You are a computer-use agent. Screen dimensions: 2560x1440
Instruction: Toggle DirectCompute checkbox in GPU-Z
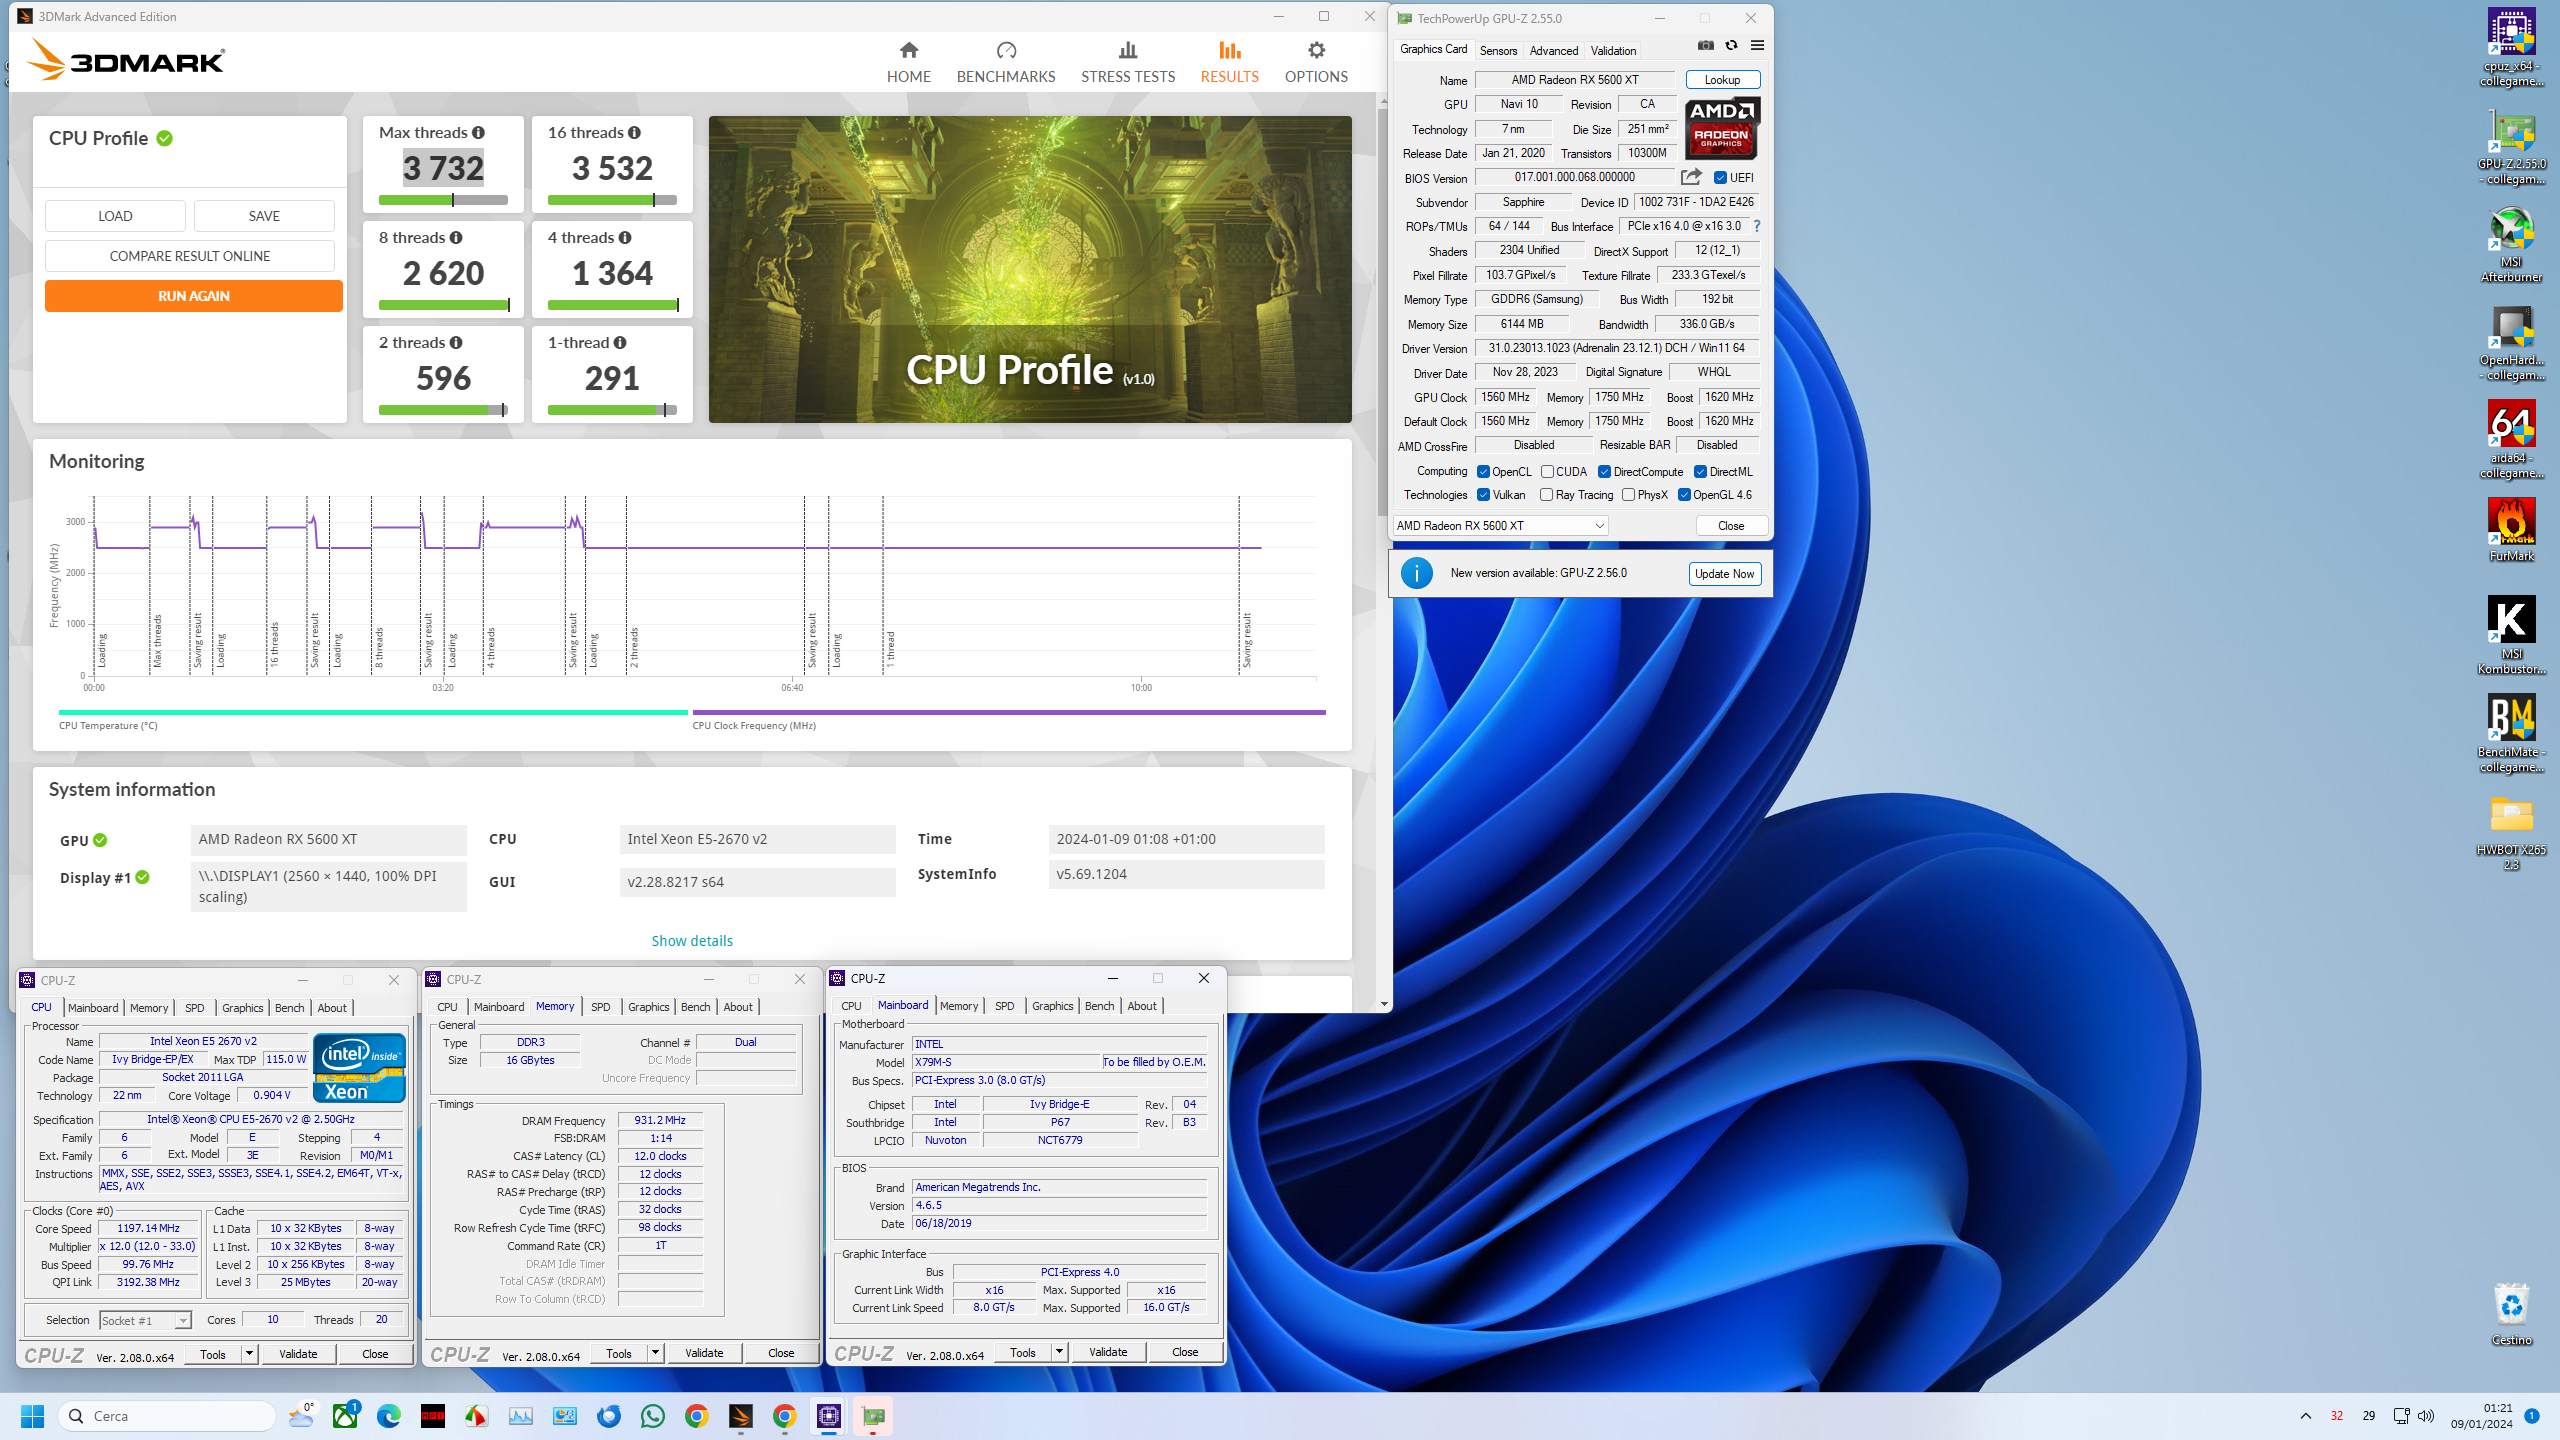tap(1604, 472)
